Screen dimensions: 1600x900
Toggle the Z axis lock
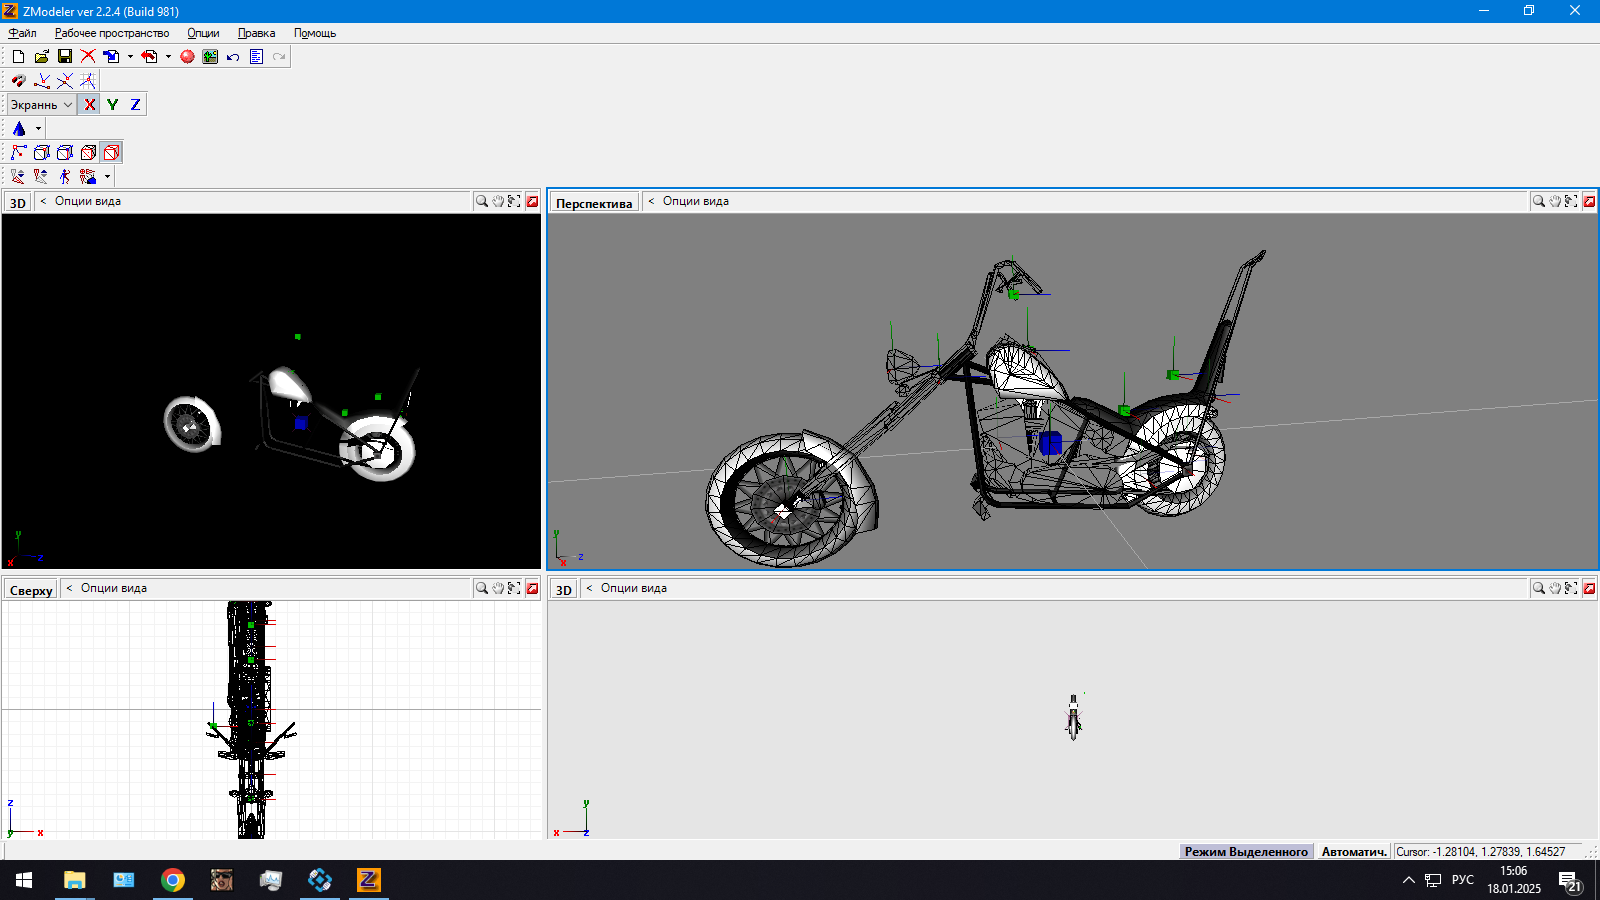pos(135,105)
